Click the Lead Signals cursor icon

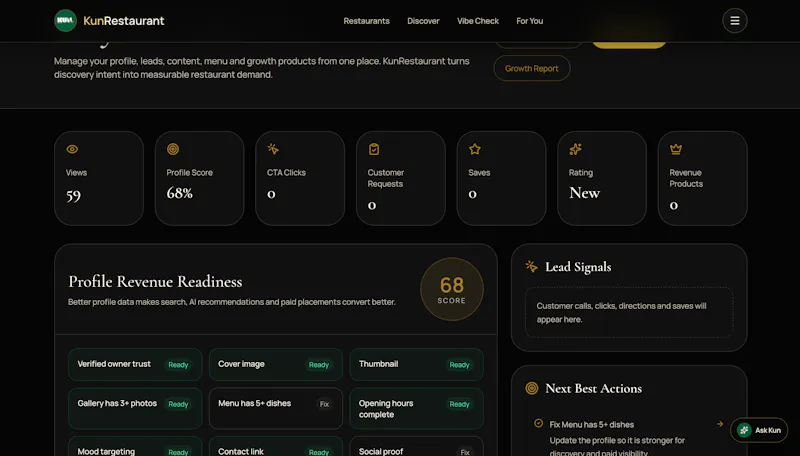[x=532, y=266]
